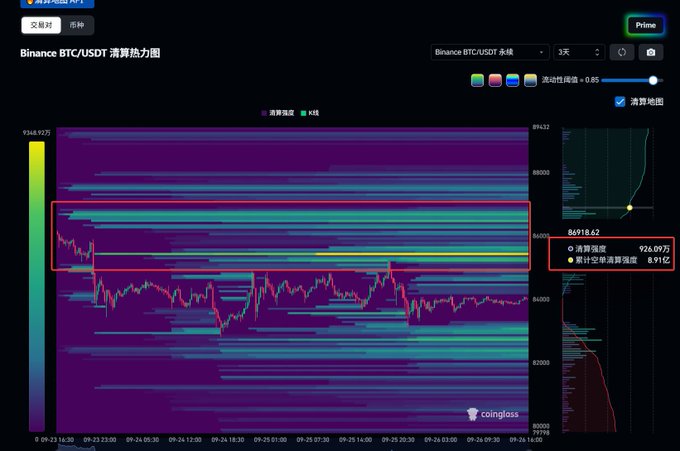This screenshot has width=680, height=451.
Task: Click the 09-26 16:00 time axis label
Action: (x=526, y=440)
